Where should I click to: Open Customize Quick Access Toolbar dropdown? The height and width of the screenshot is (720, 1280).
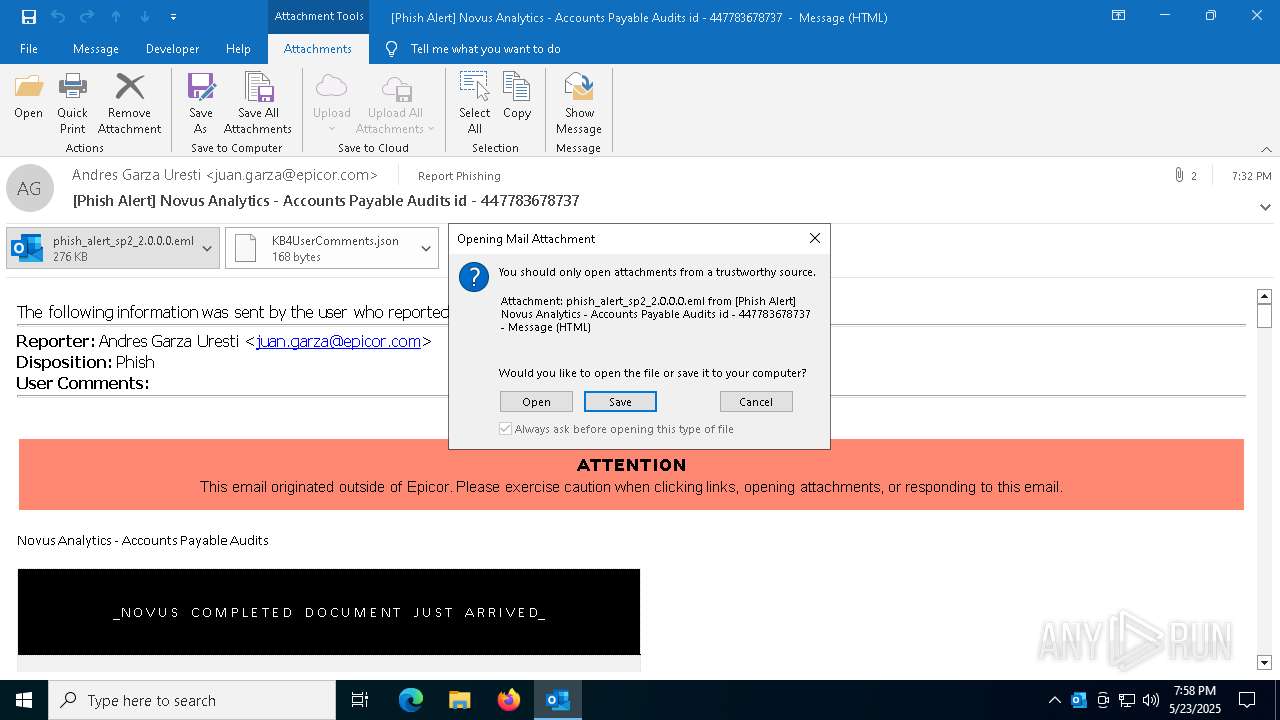[x=174, y=17]
